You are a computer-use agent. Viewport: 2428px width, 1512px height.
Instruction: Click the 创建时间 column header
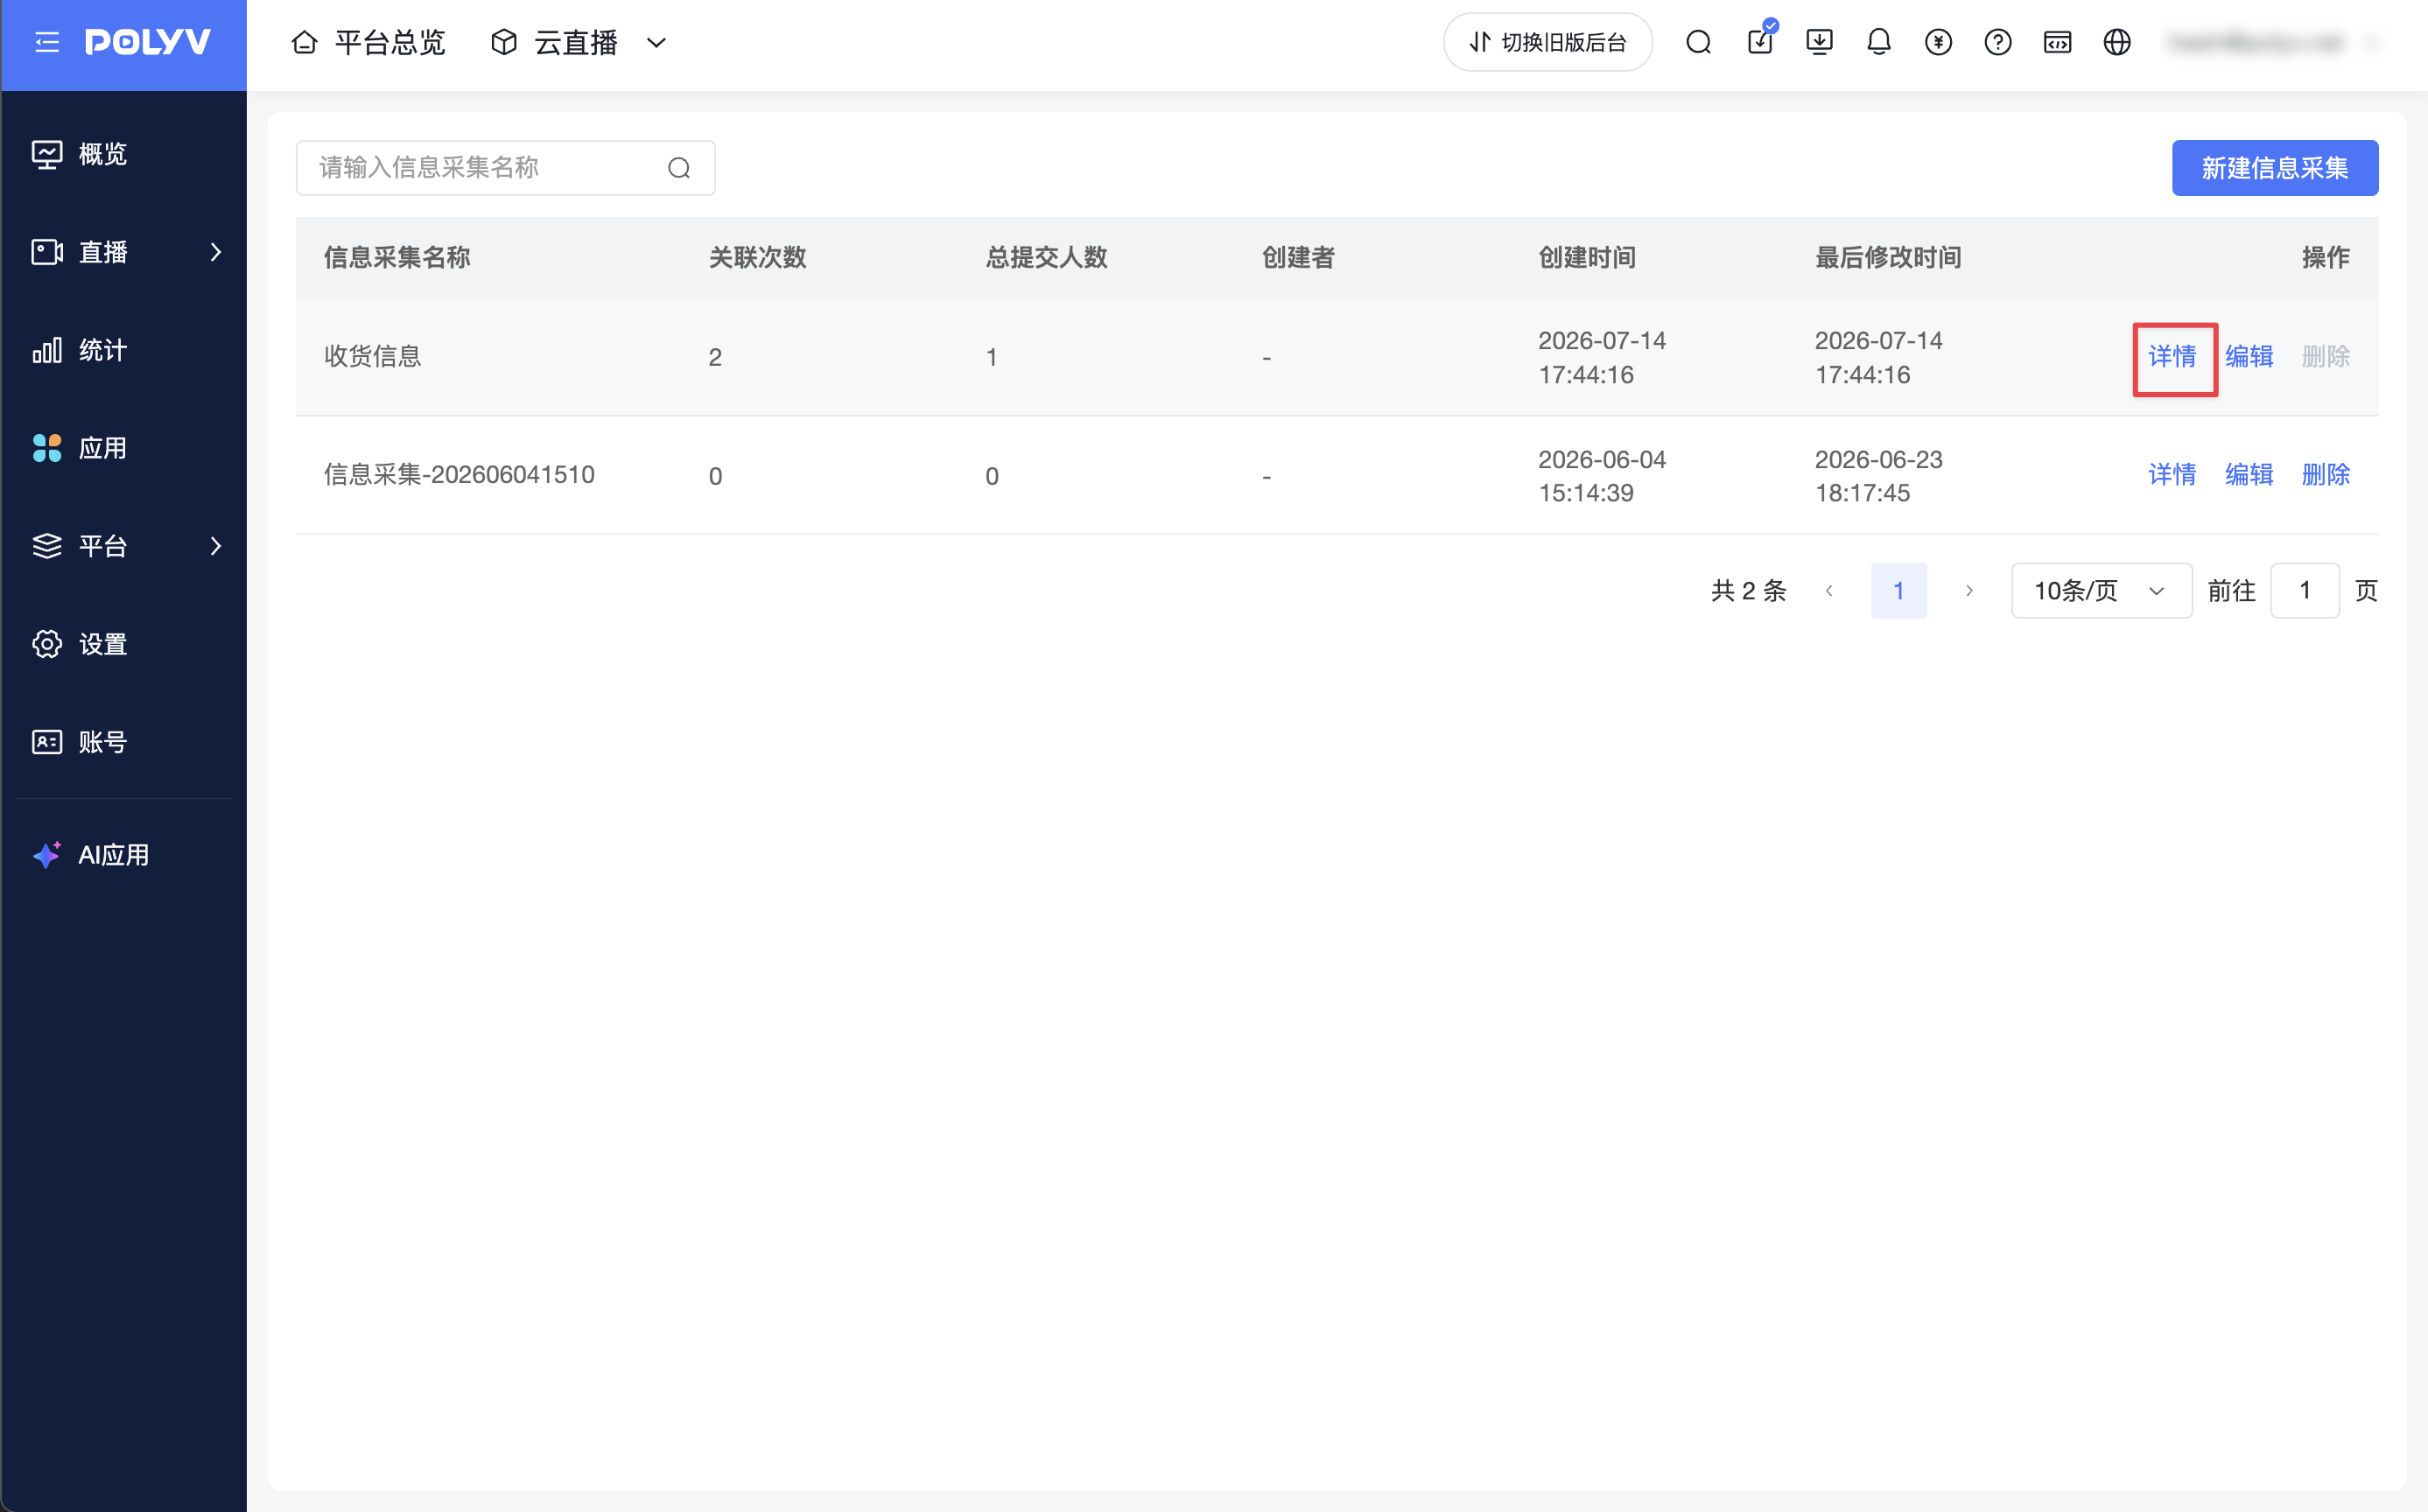pyautogui.click(x=1586, y=258)
